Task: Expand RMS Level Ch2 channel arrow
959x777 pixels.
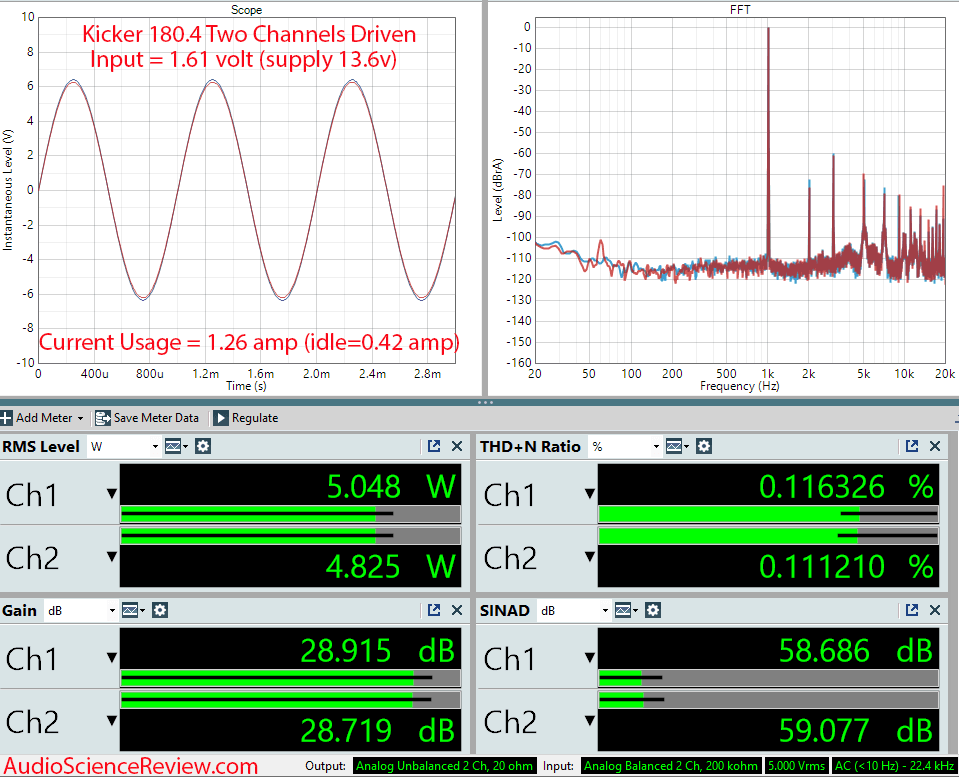Action: point(112,557)
